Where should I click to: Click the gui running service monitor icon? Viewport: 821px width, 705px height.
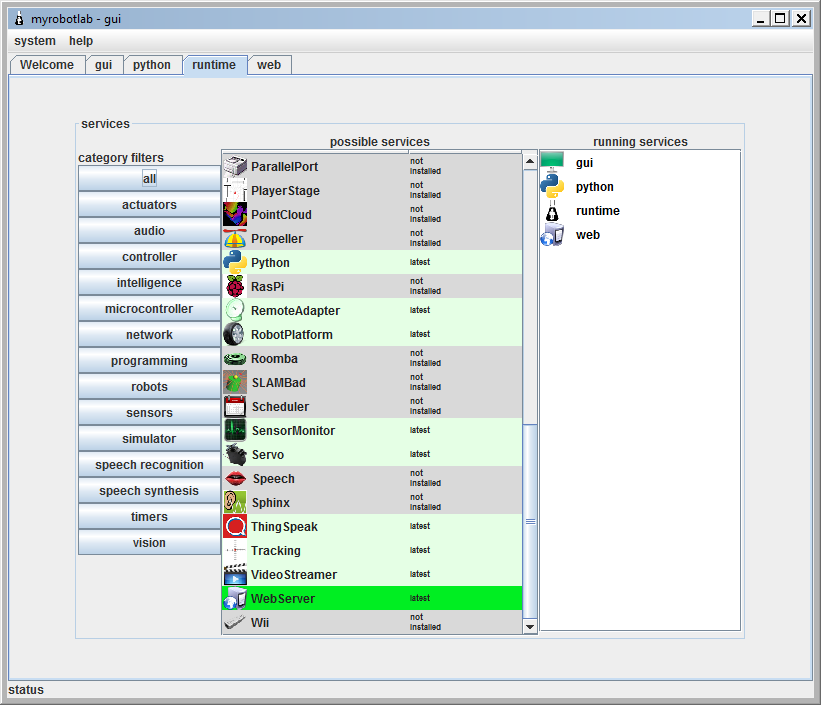tap(552, 162)
